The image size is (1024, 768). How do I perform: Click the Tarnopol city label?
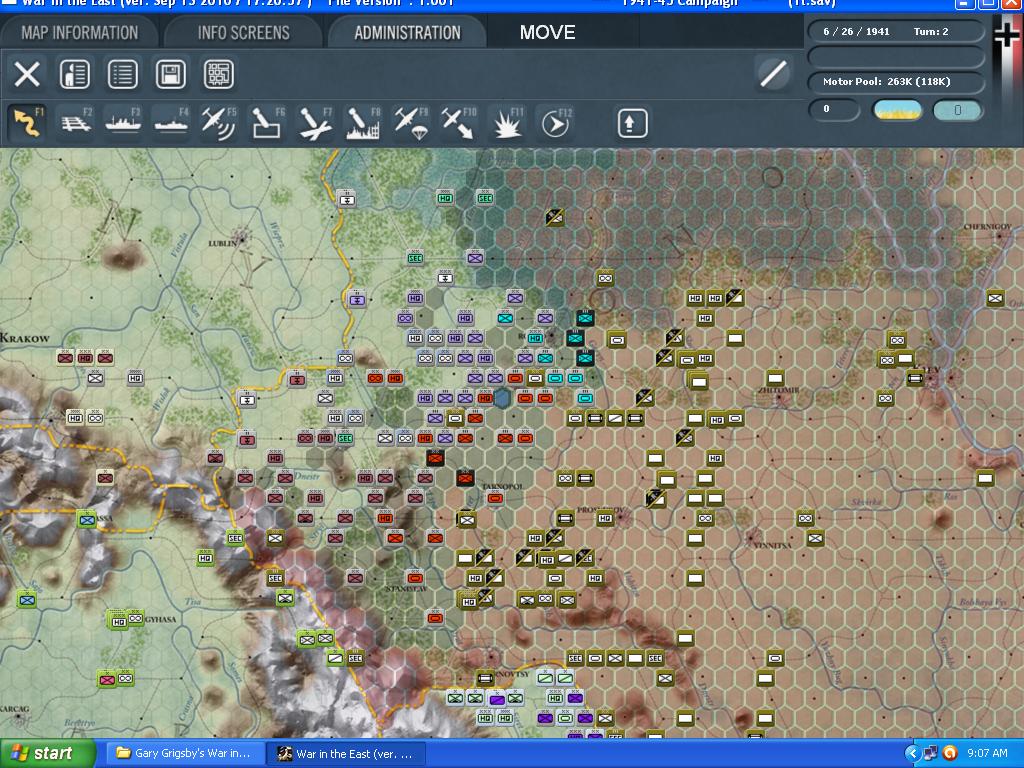click(x=502, y=487)
